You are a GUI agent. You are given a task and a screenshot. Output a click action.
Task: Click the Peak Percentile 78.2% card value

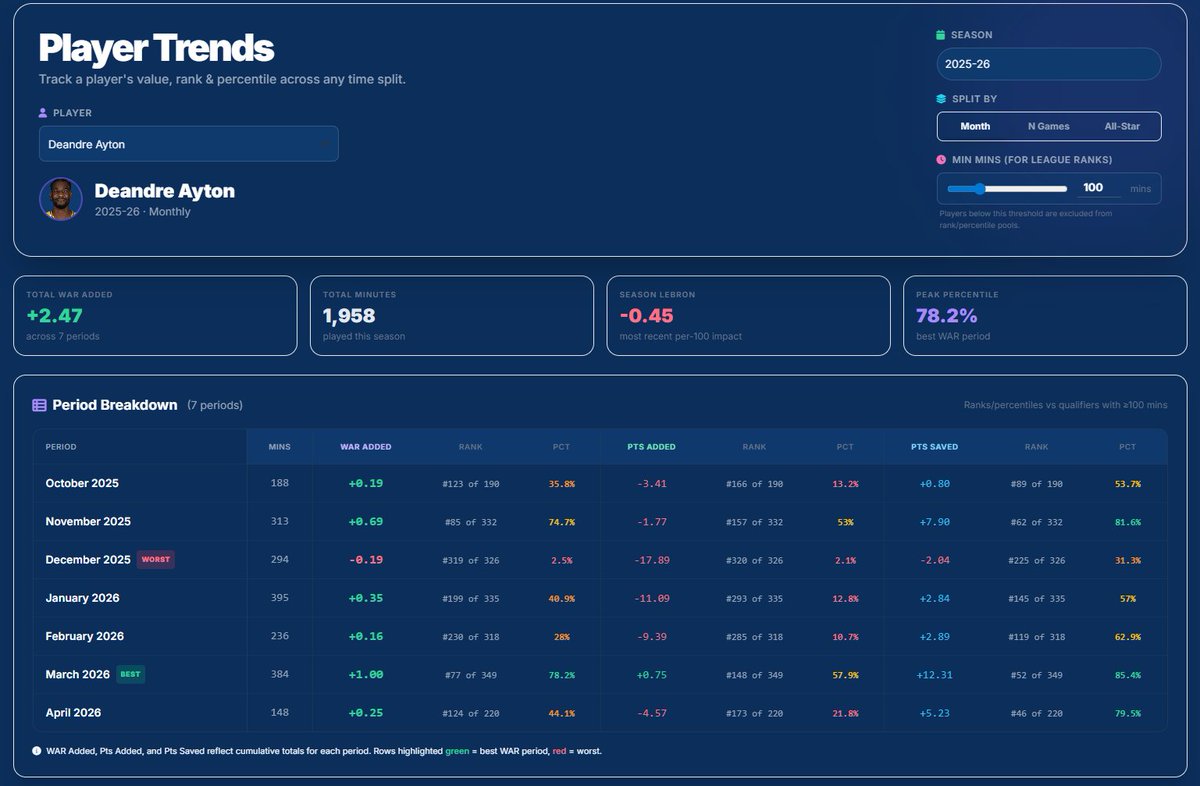pos(949,315)
